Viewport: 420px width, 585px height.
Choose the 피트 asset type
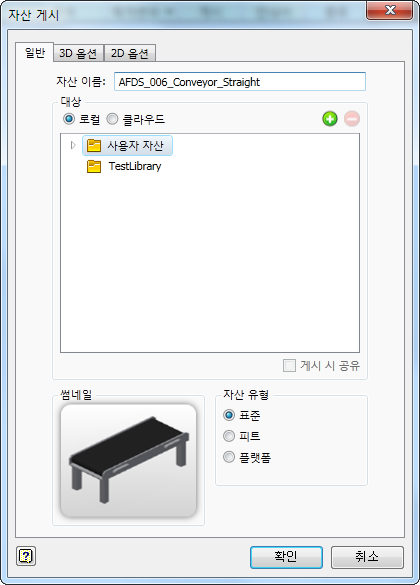[x=229, y=436]
